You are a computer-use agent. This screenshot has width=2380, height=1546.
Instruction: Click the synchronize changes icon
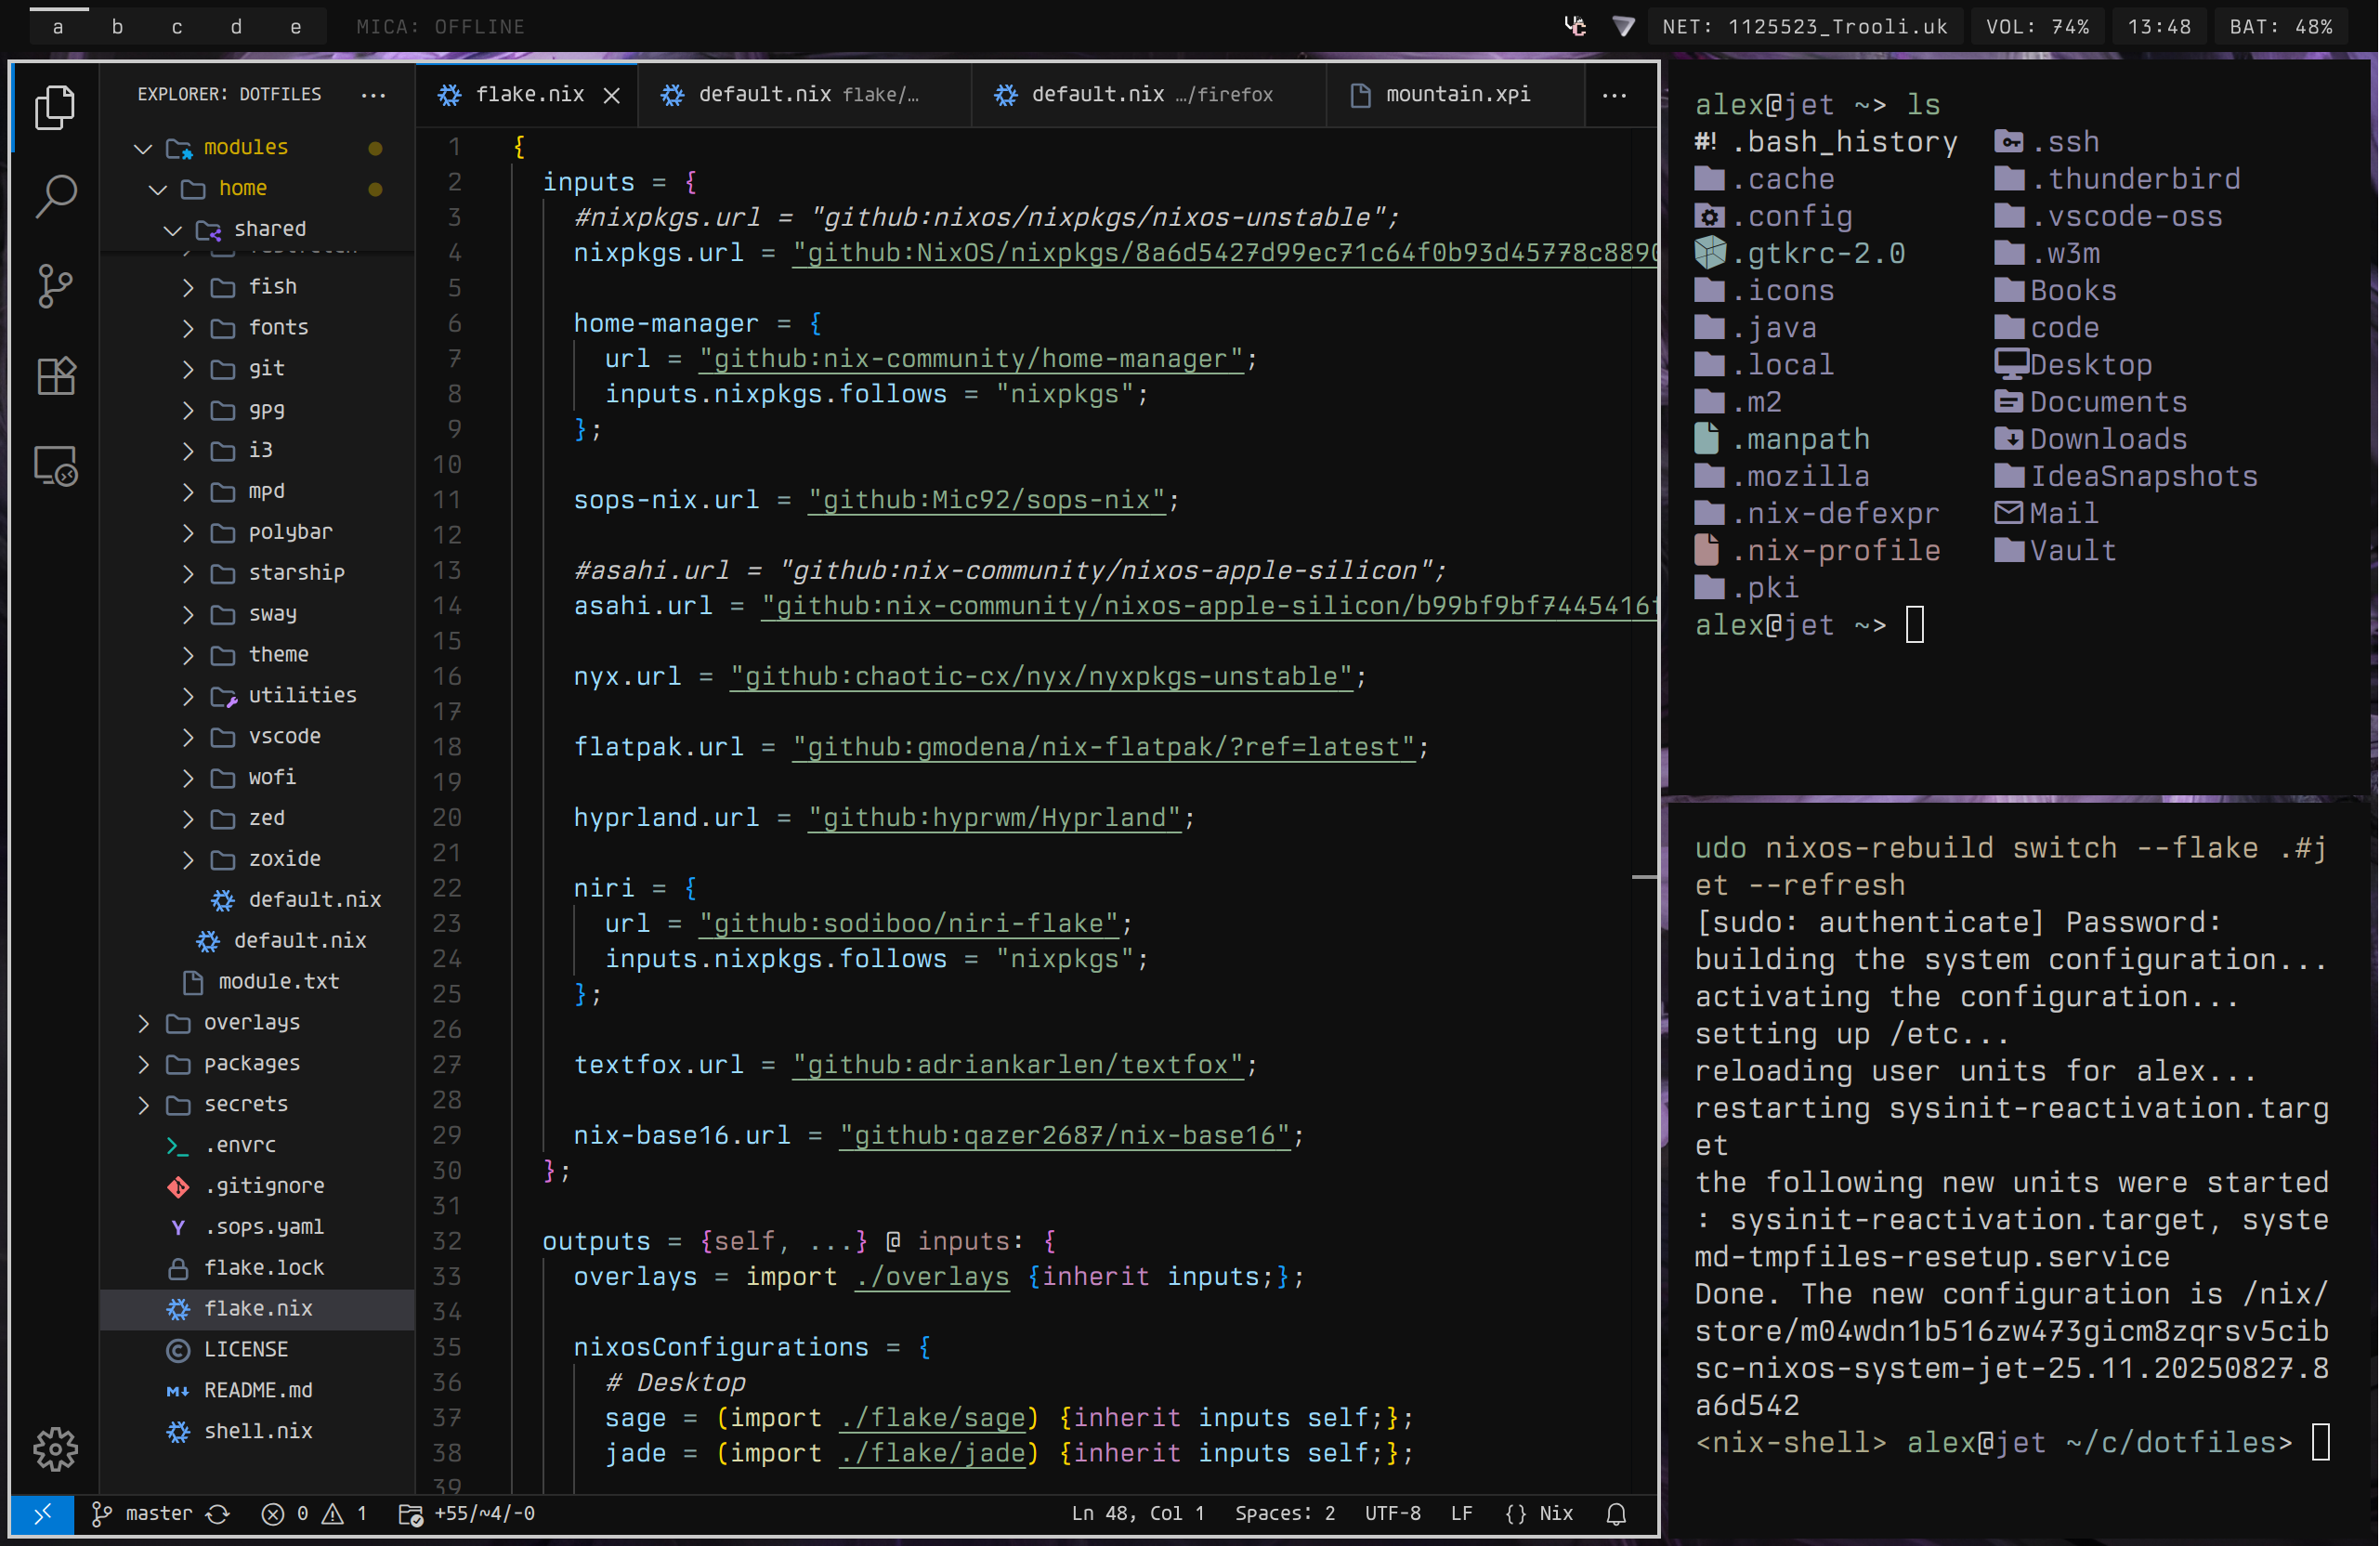point(218,1513)
